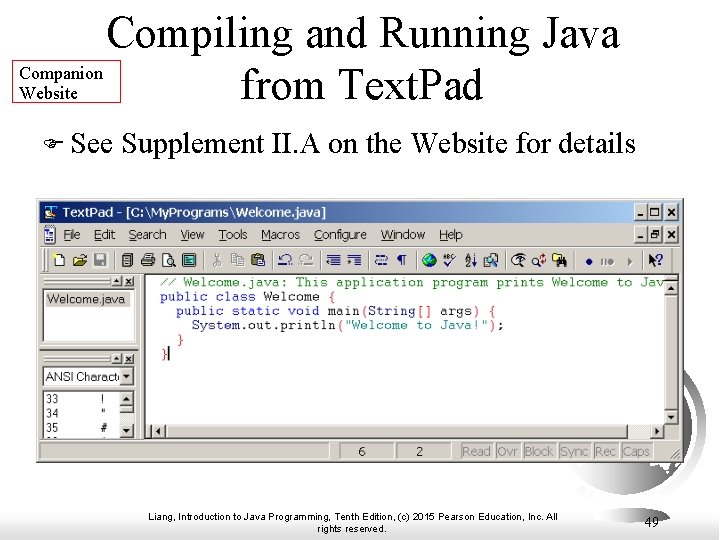Viewport: 720px width, 540px height.
Task: Click the Block status bar indicator
Action: point(539,451)
